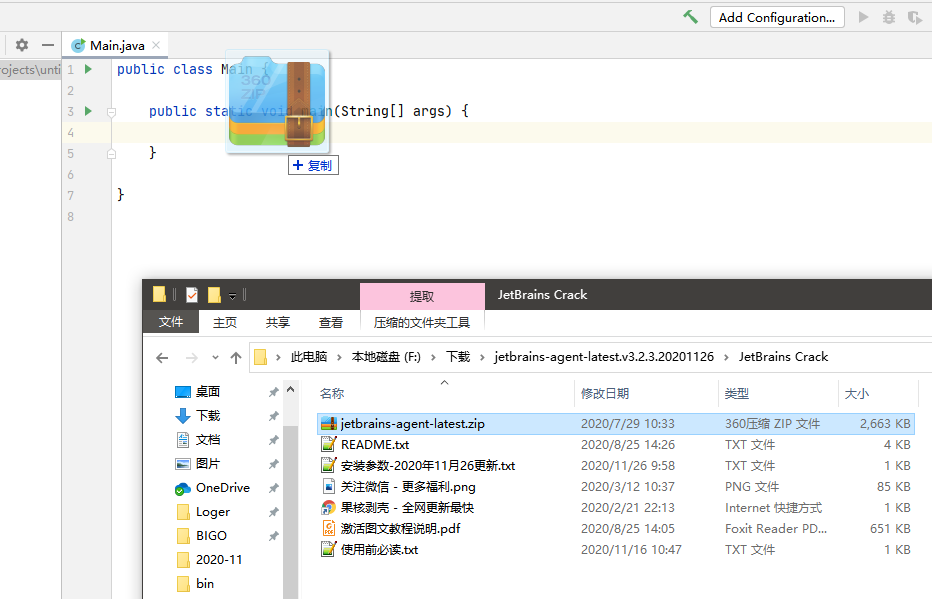The image size is (932, 599).
Task: Click jetbrains-agent-latest.v3.2.3.20201126 breadcrumb
Action: click(x=604, y=357)
